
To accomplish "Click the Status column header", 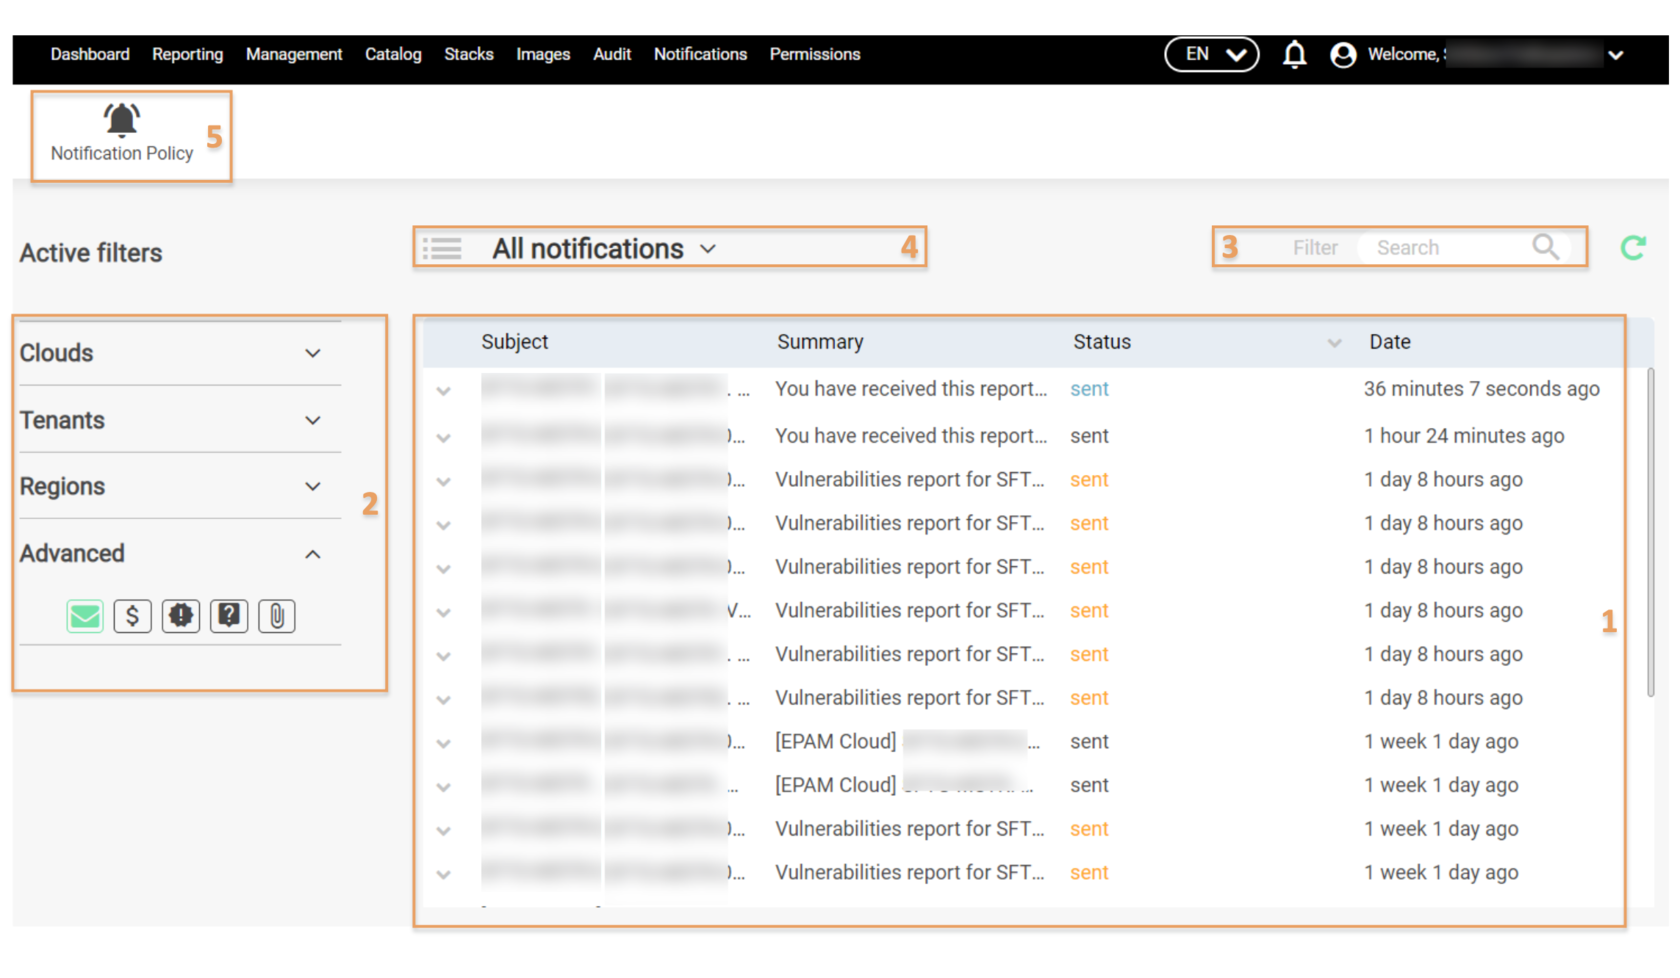I will [1102, 342].
